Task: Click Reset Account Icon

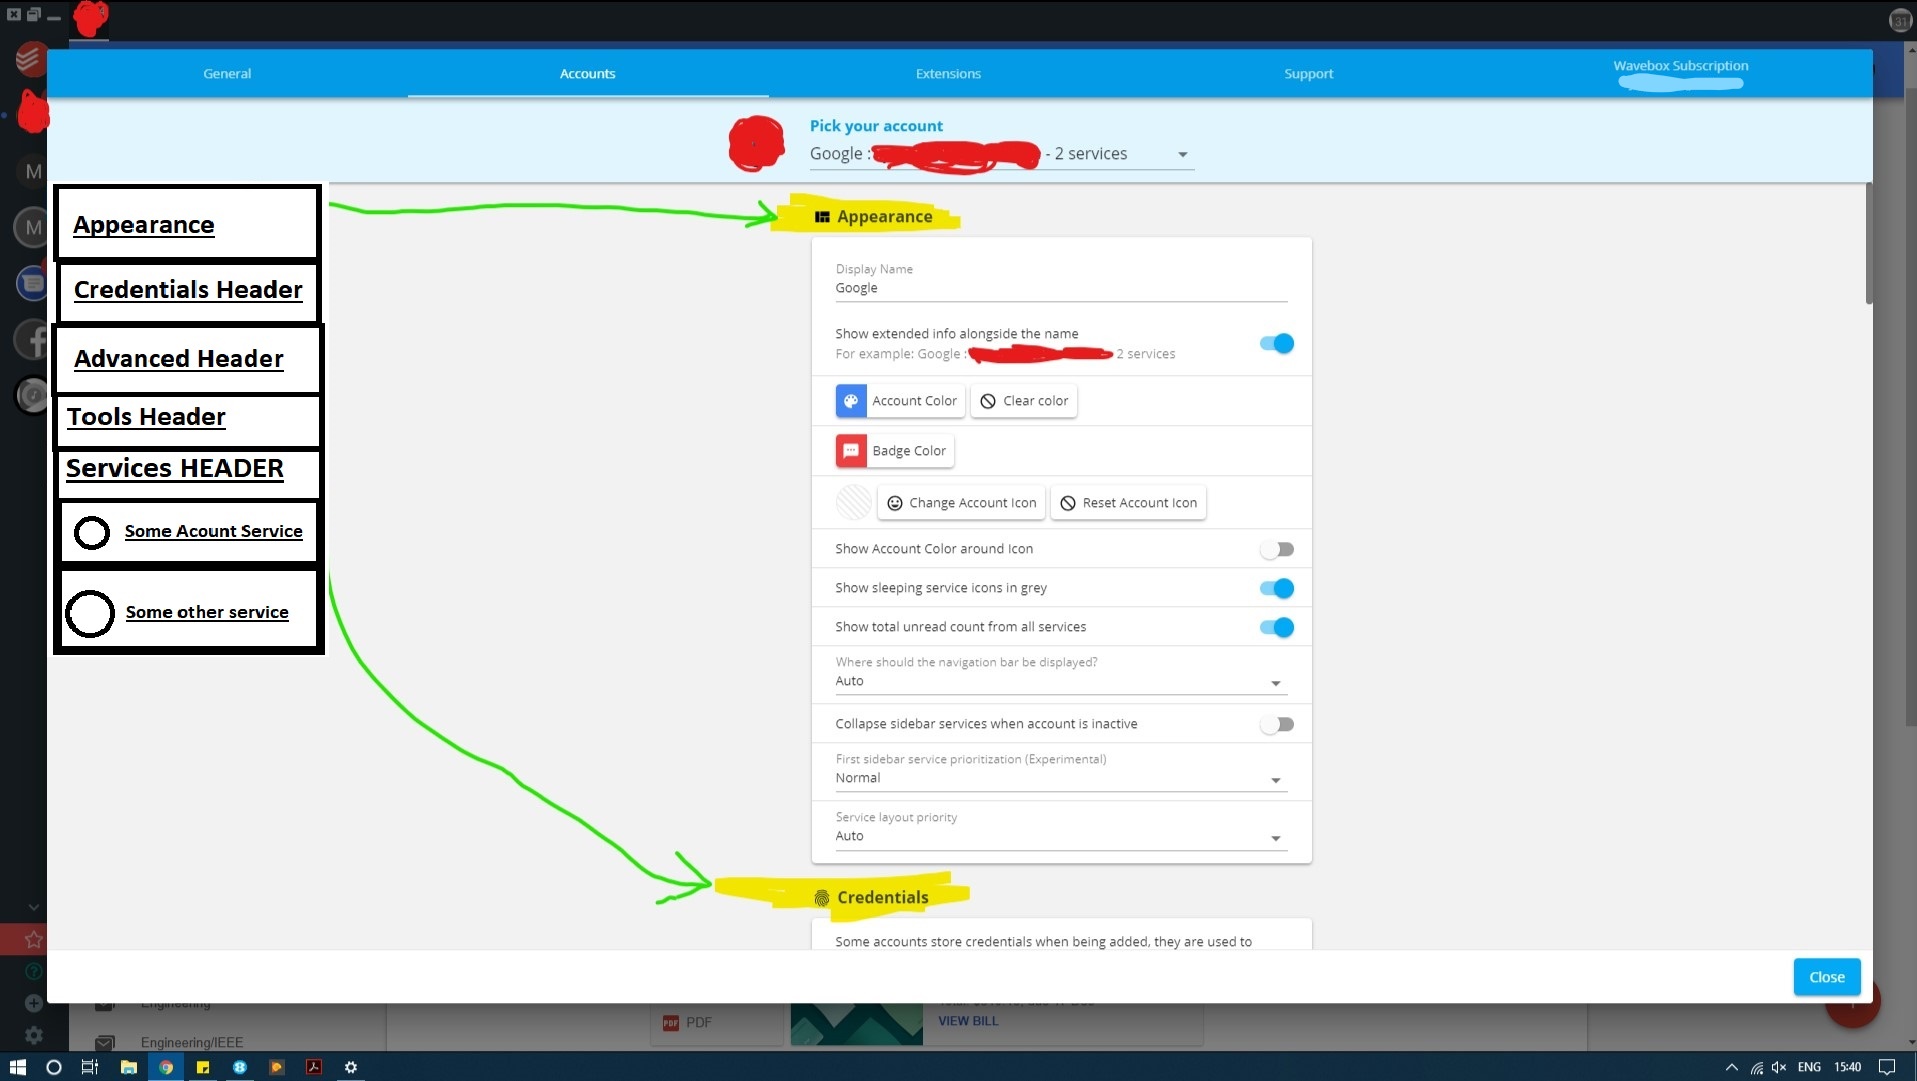Action: (1128, 502)
